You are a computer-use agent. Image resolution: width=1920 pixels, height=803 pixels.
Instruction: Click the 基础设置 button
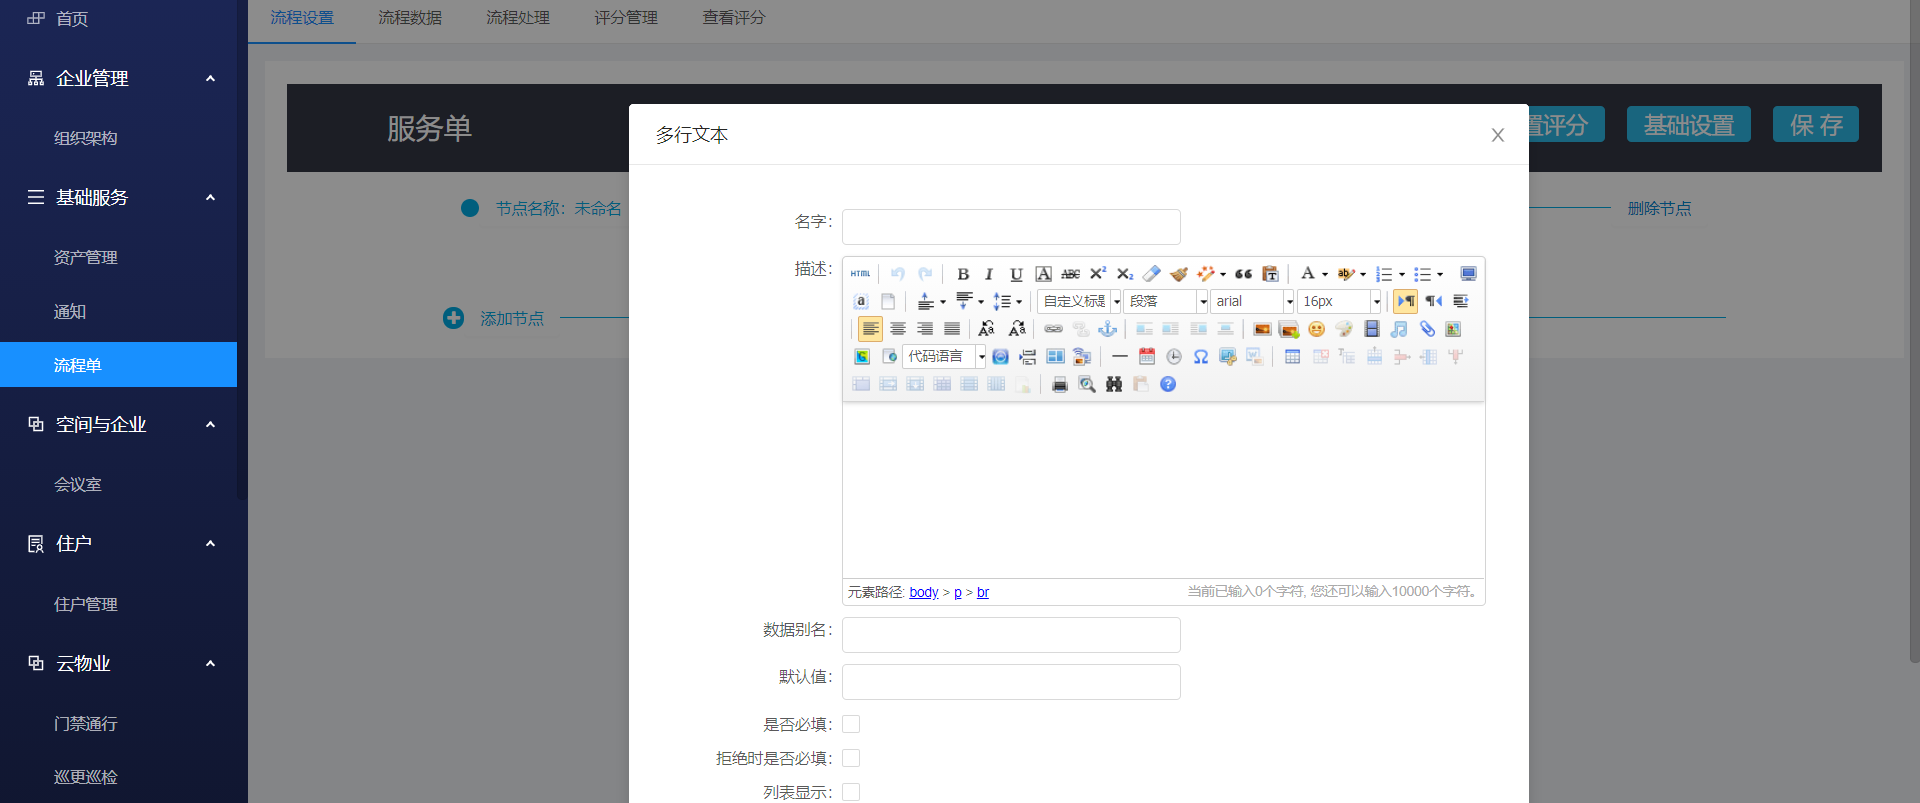1688,125
